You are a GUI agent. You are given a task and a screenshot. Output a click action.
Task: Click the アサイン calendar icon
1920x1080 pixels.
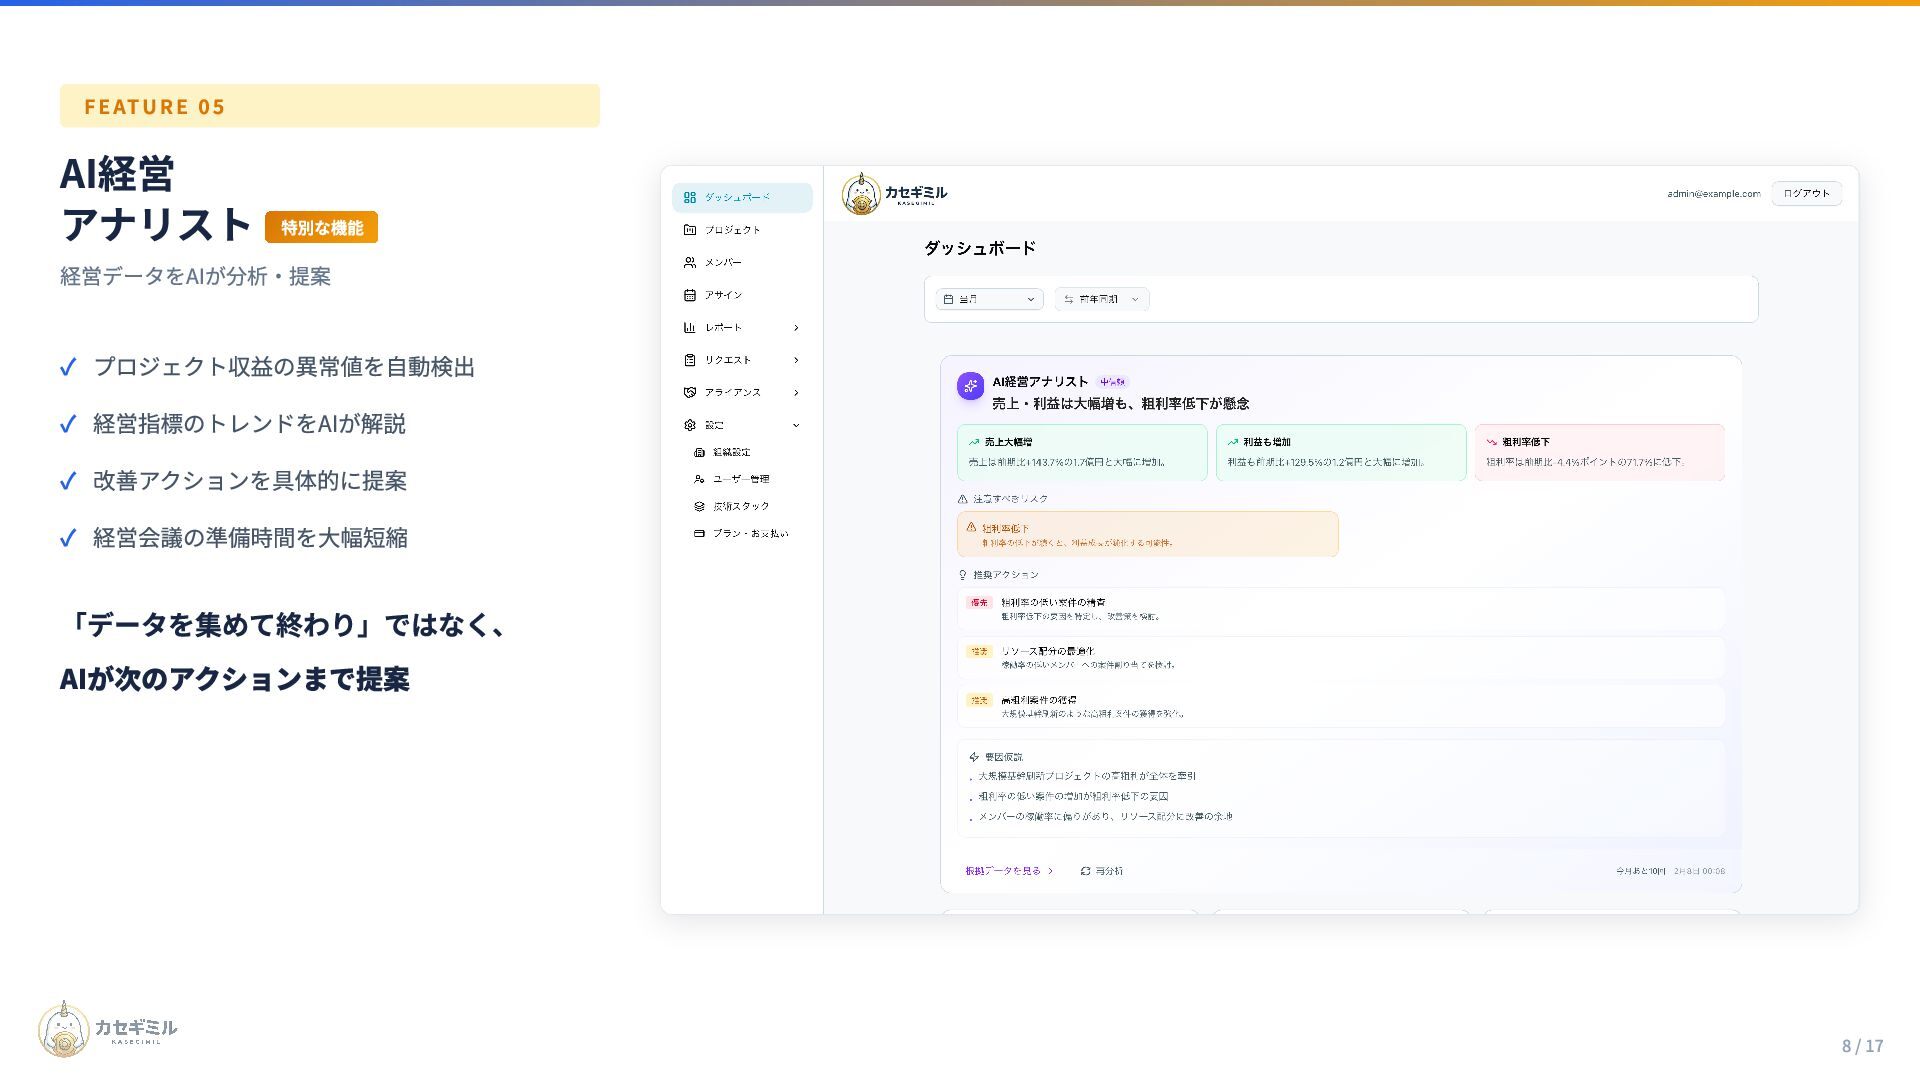coord(690,295)
